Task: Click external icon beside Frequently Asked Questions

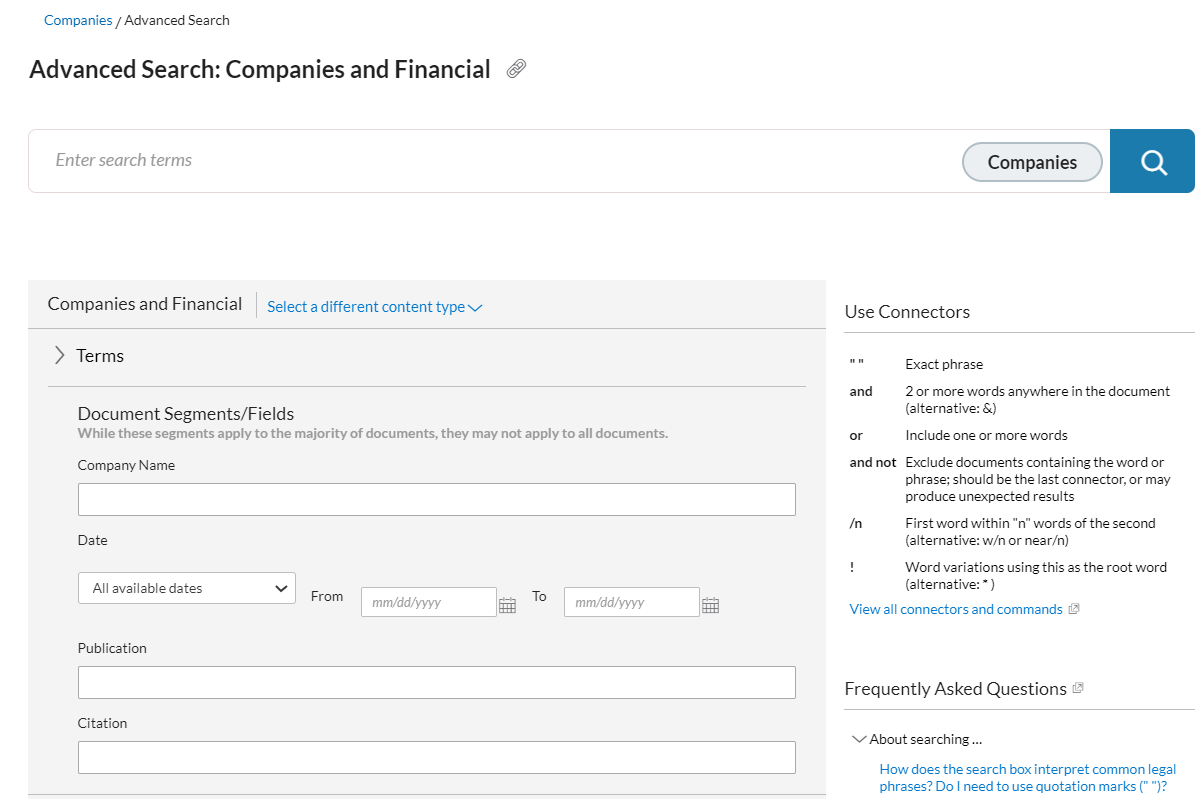Action: (x=1078, y=687)
